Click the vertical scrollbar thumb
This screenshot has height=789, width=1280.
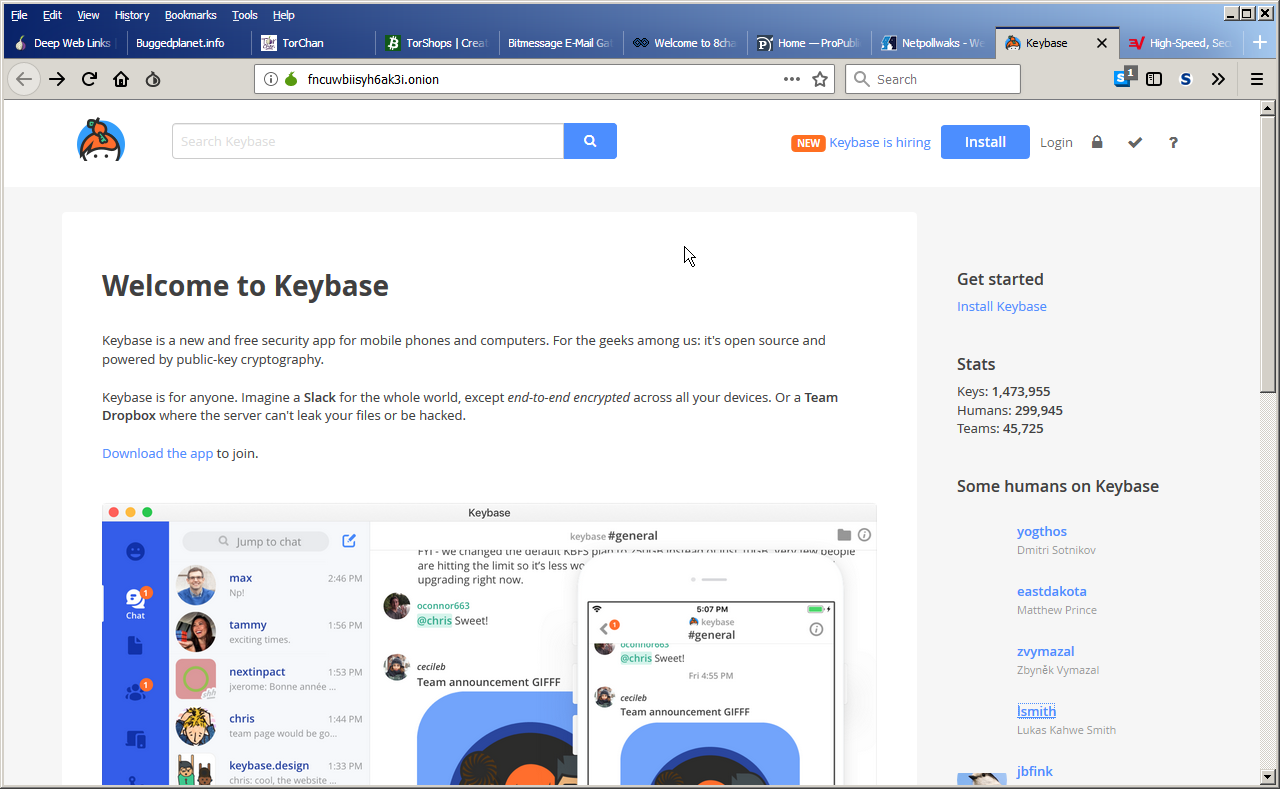coord(1268,255)
